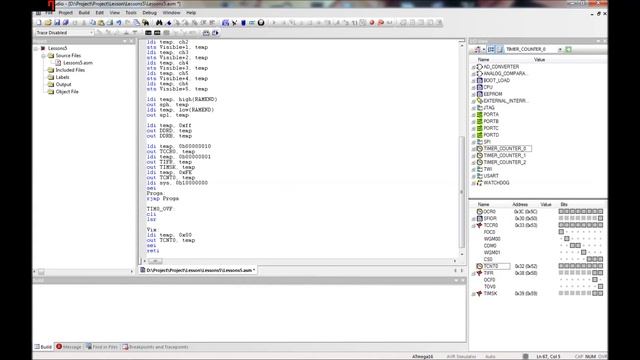Image resolution: width=640 pixels, height=360 pixels.
Task: Click the code editor horizontal scrollbar
Action: point(300,261)
